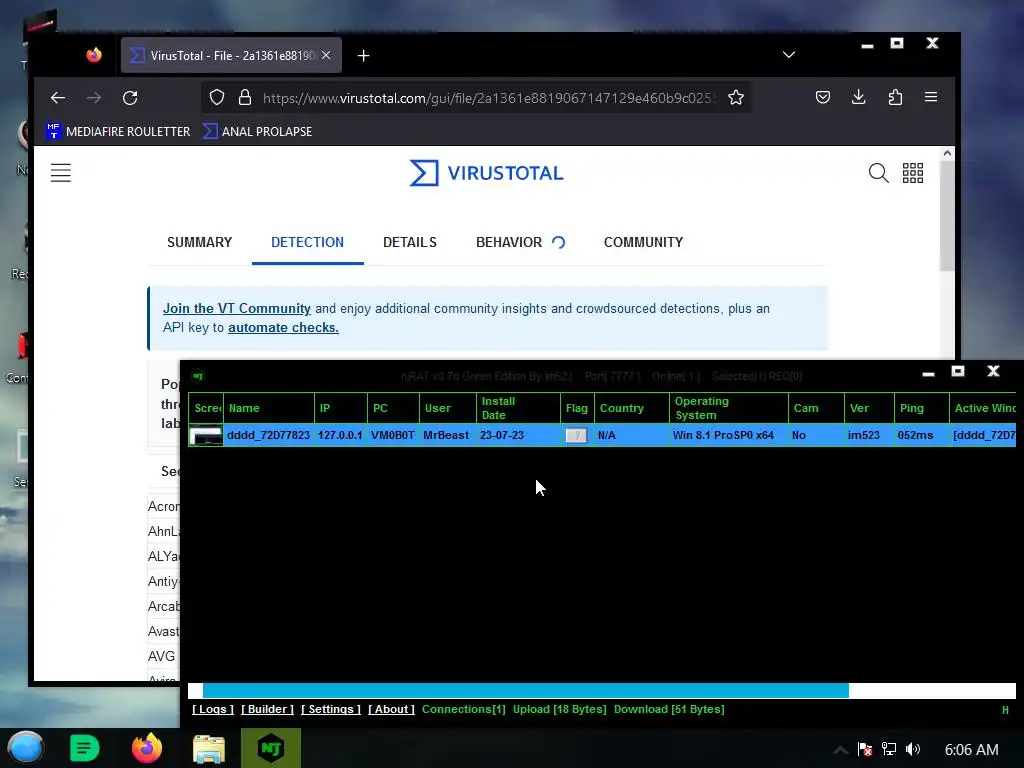Click the MrBeast user cell
This screenshot has width=1024, height=768.
click(x=446, y=435)
